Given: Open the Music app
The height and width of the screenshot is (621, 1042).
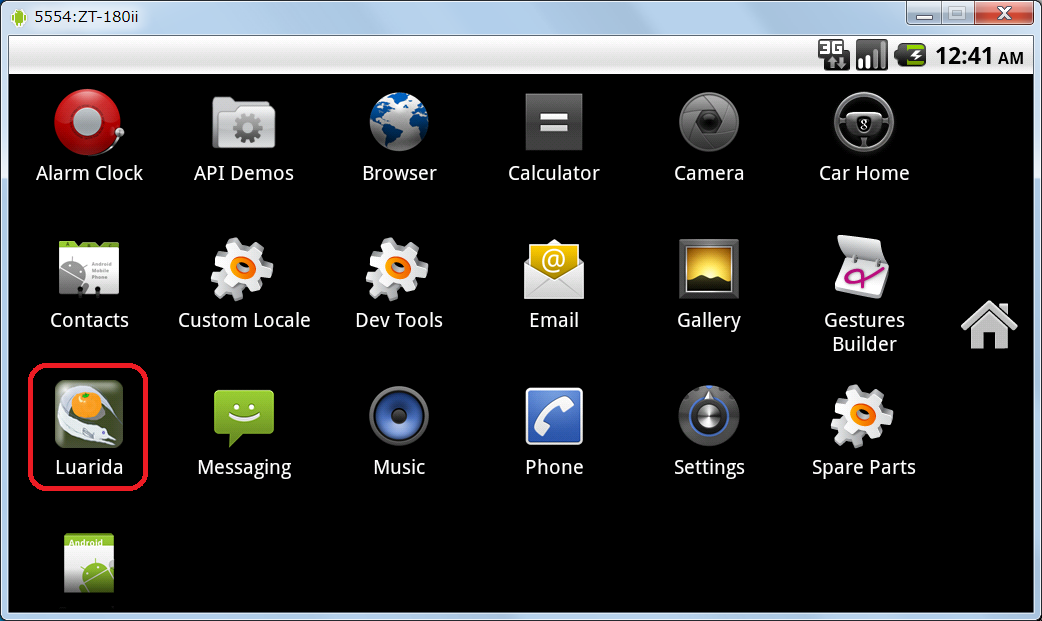Looking at the screenshot, I should coord(399,416).
